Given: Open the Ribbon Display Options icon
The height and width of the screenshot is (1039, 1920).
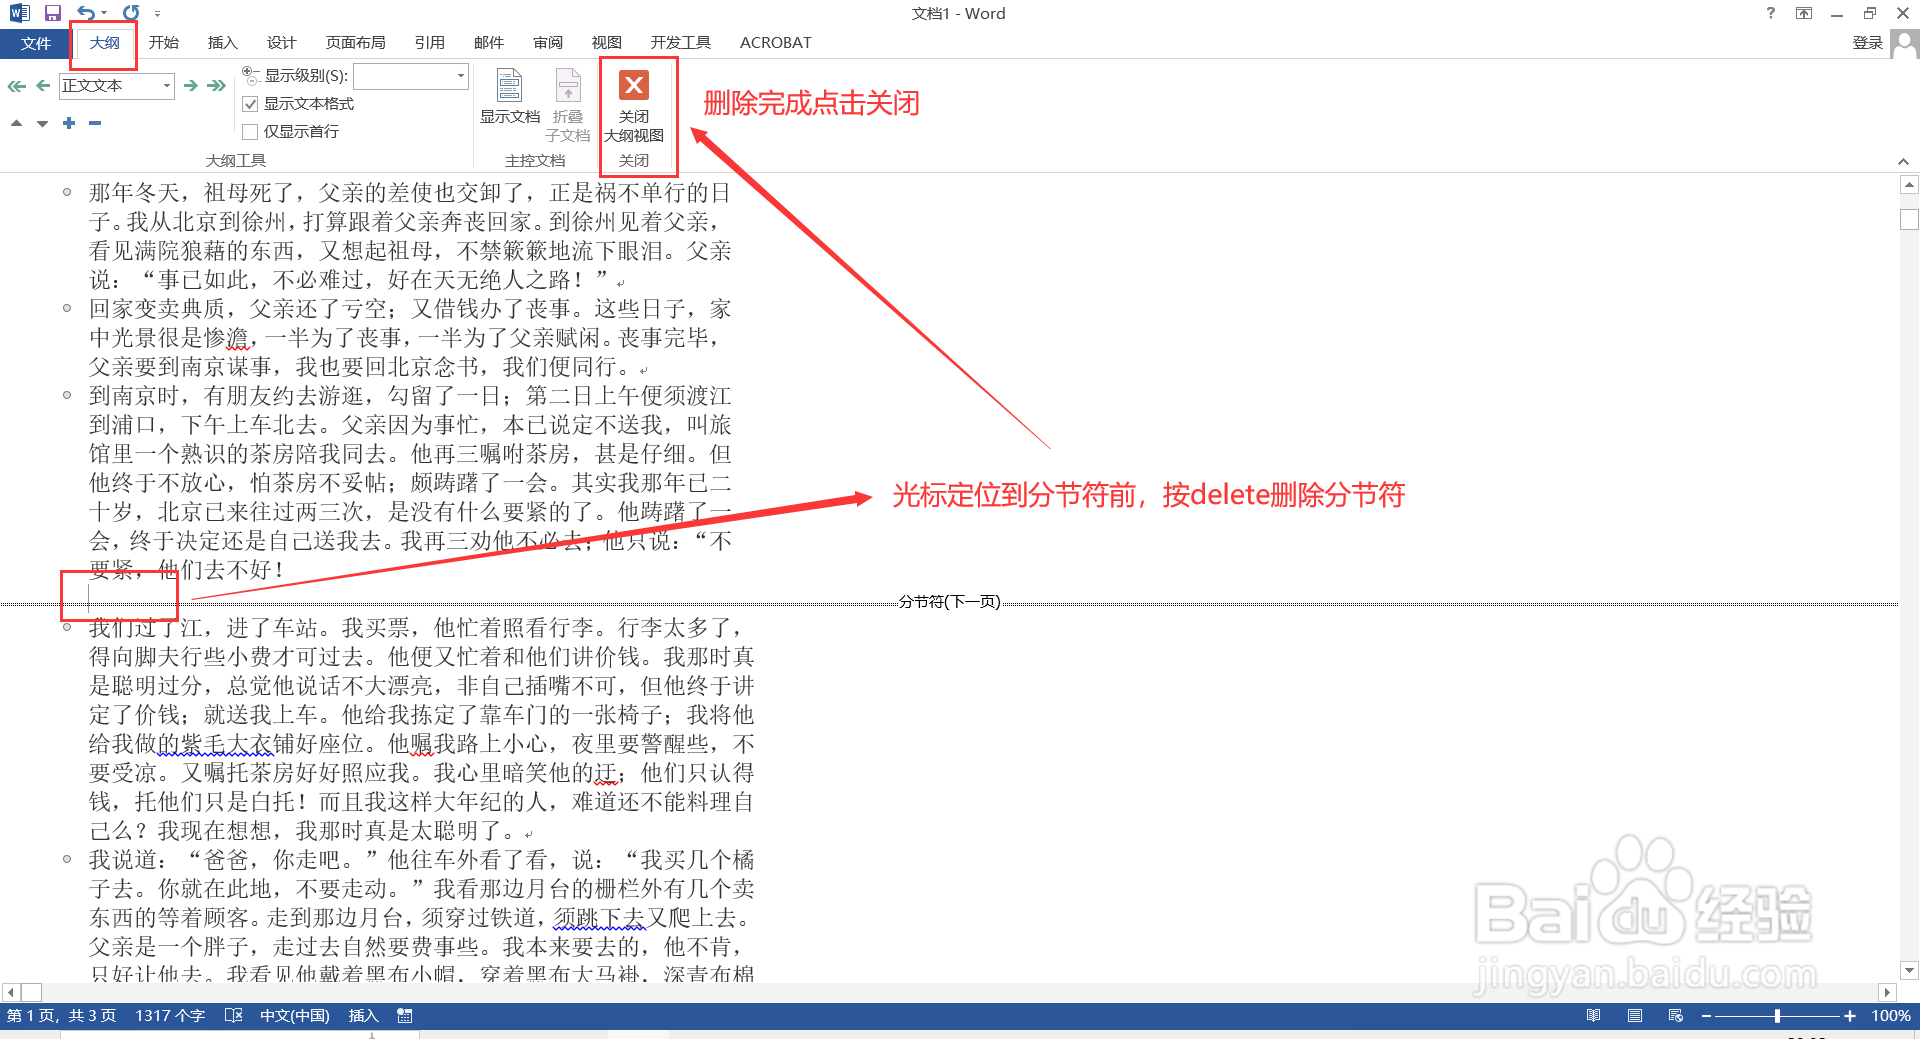Looking at the screenshot, I should tap(1804, 13).
